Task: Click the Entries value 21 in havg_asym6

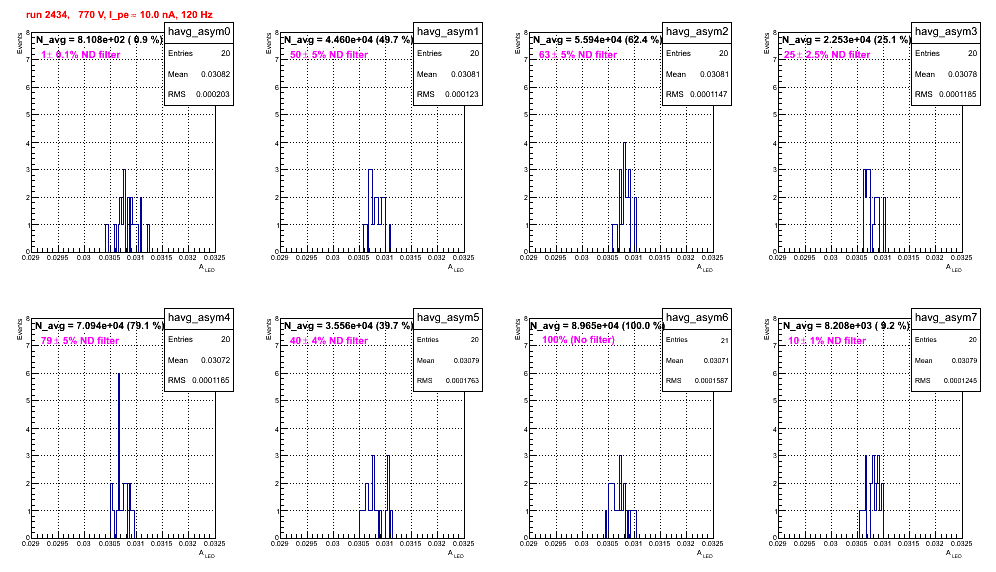Action: tap(725, 340)
